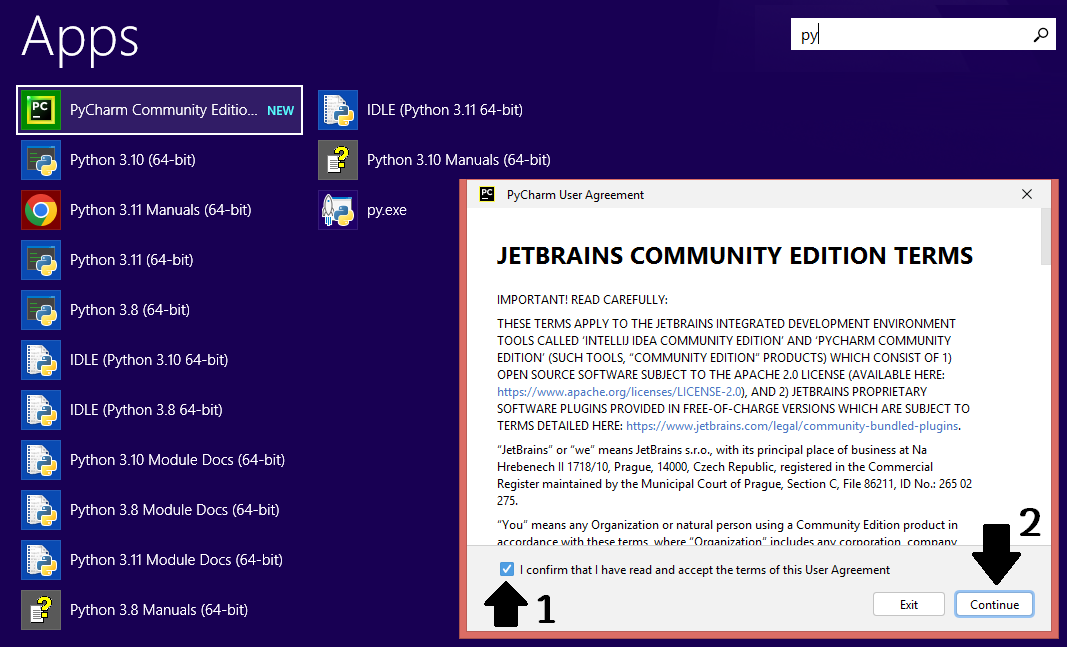Click the 'PyCharm User Agreement' window title
Viewport: 1067px width, 647px height.
(575, 195)
